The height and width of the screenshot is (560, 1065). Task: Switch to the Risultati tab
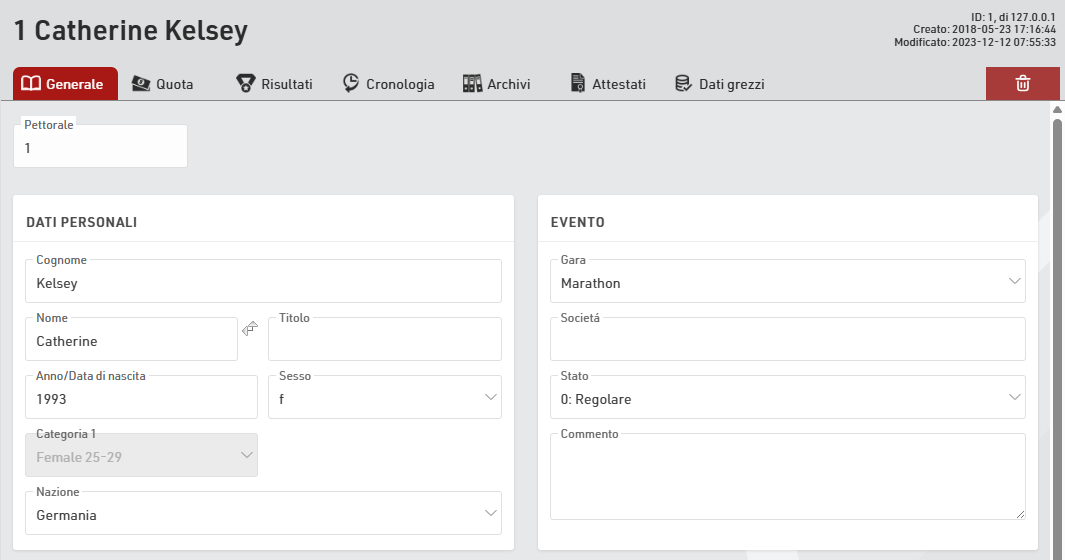286,84
